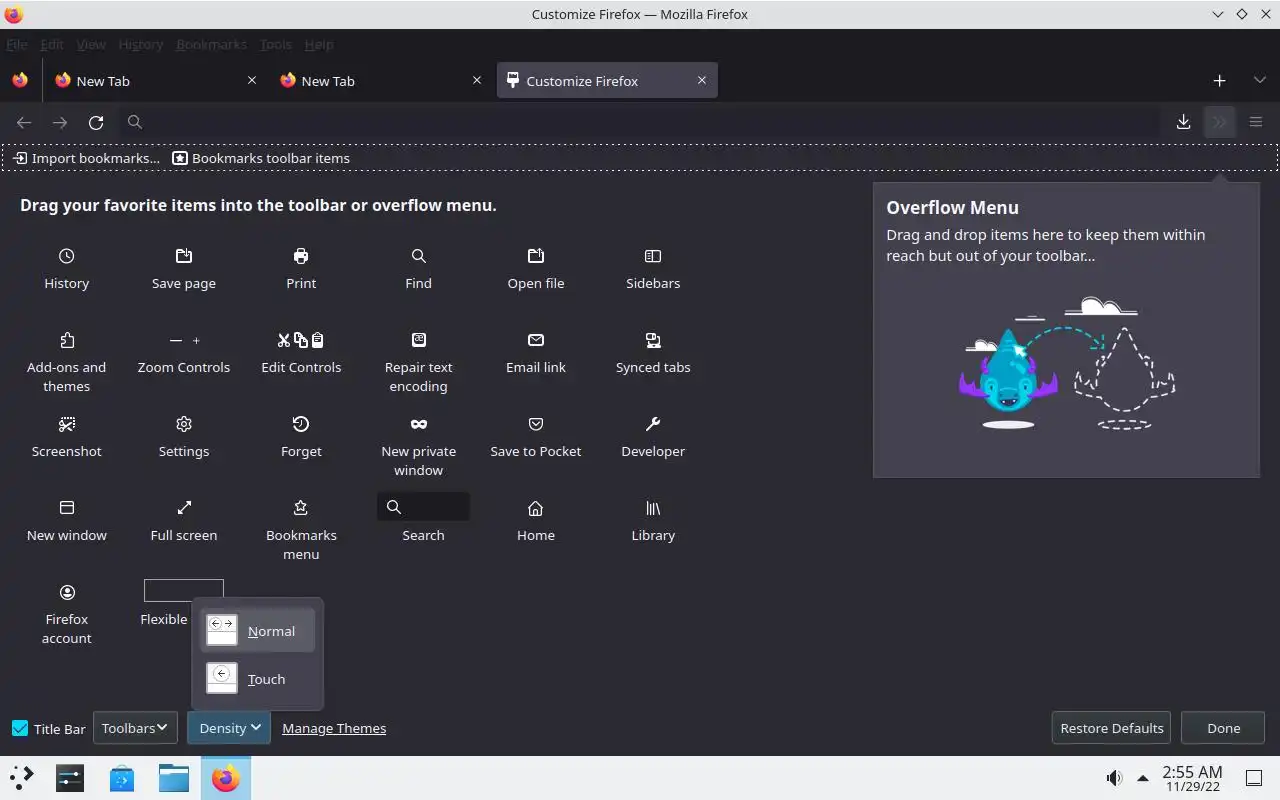
Task: Click Bookmarks toolbar items placeholder
Action: tap(261, 158)
